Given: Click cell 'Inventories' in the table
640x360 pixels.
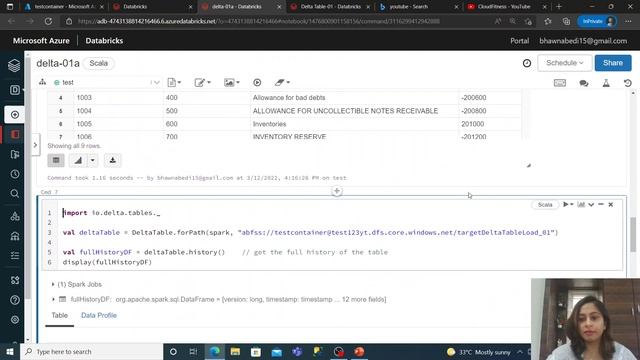Looking at the screenshot, I should [269, 124].
